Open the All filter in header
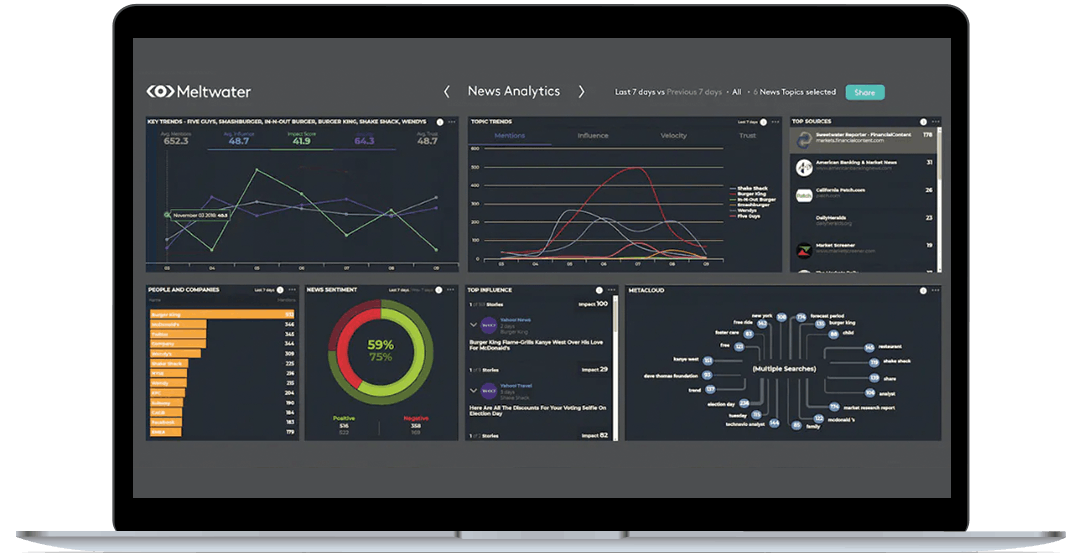 [736, 92]
